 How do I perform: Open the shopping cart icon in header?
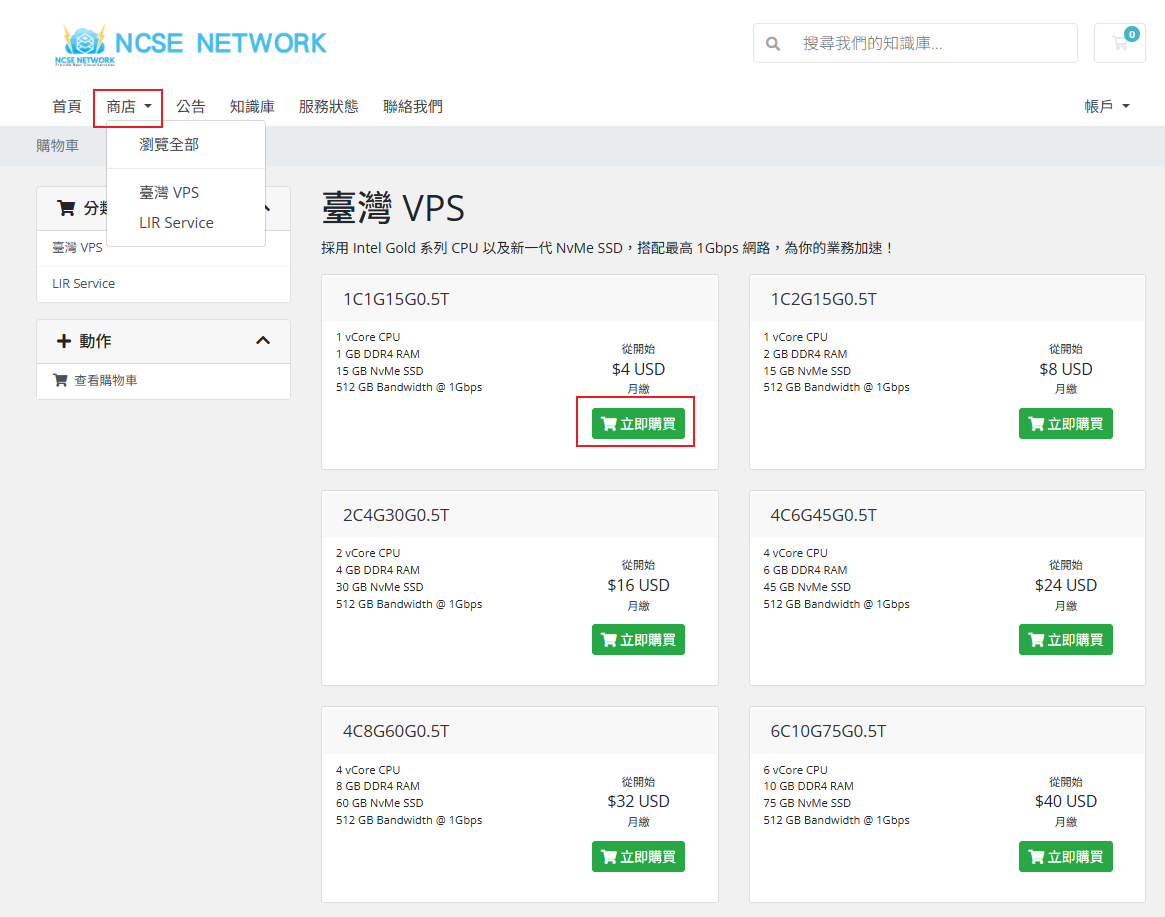(1119, 43)
